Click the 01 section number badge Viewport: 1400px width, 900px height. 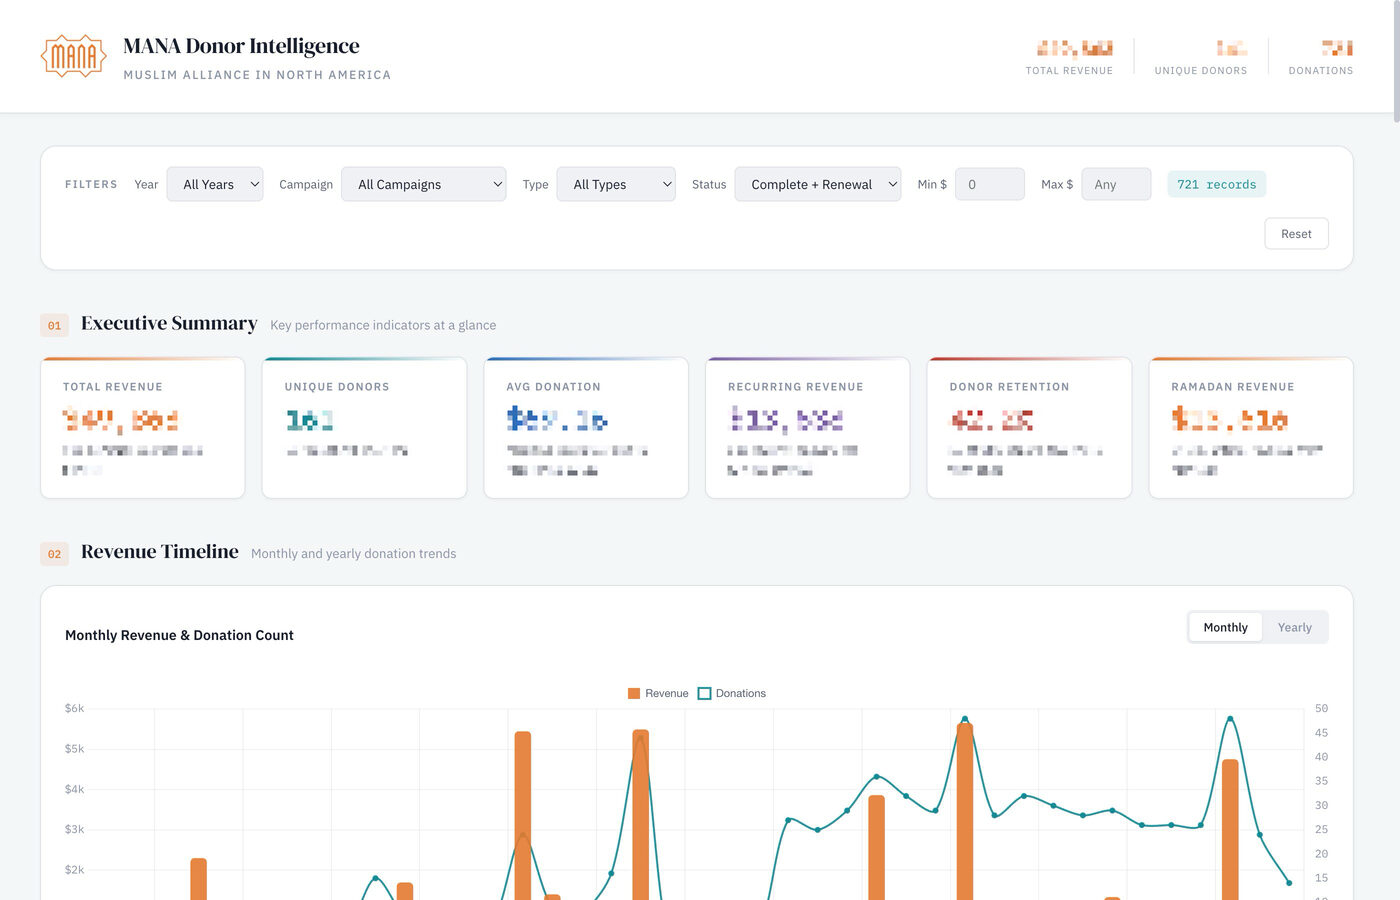(x=54, y=325)
